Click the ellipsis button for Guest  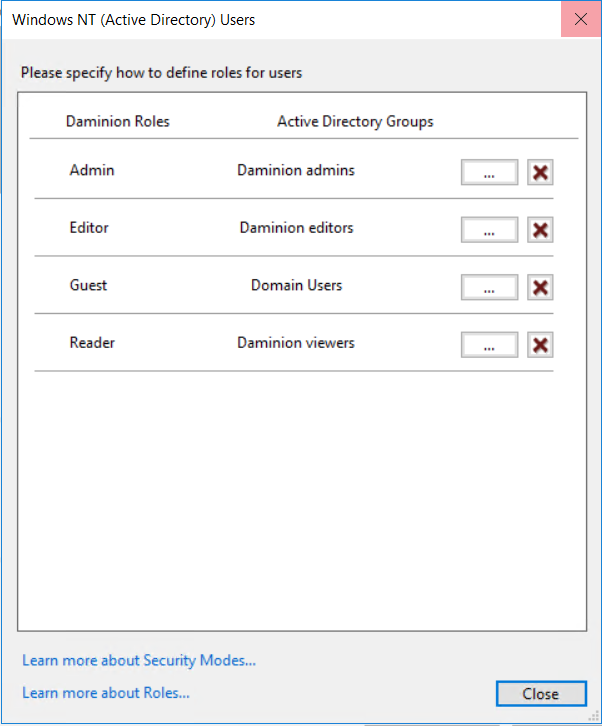click(x=489, y=287)
